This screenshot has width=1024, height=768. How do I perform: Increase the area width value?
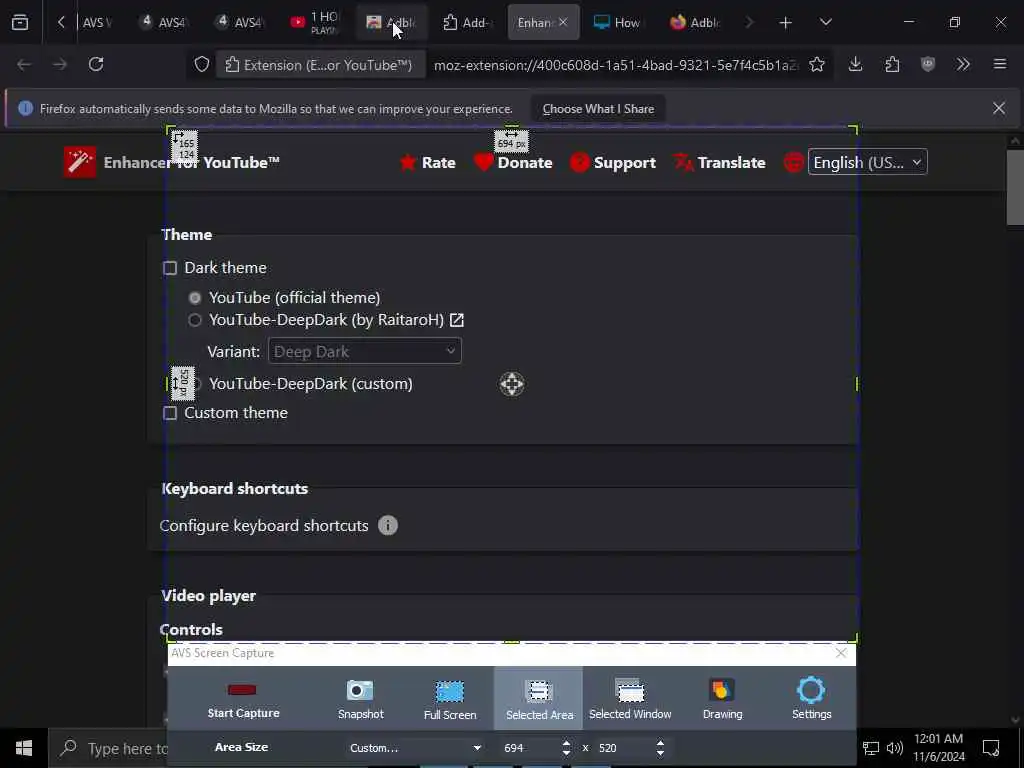point(566,743)
